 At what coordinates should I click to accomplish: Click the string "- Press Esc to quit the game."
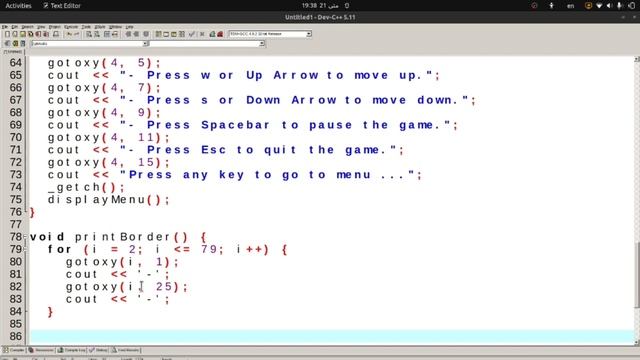[x=258, y=150]
